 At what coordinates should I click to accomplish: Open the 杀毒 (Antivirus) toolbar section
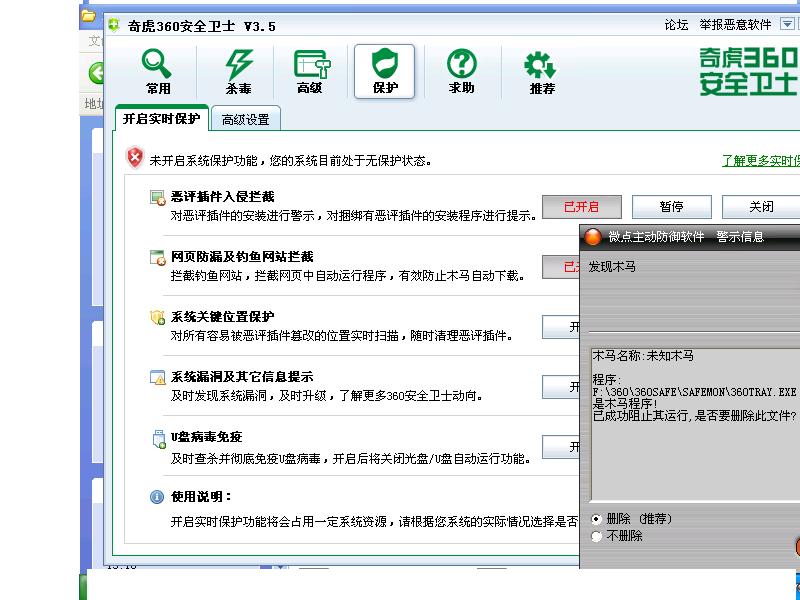238,71
